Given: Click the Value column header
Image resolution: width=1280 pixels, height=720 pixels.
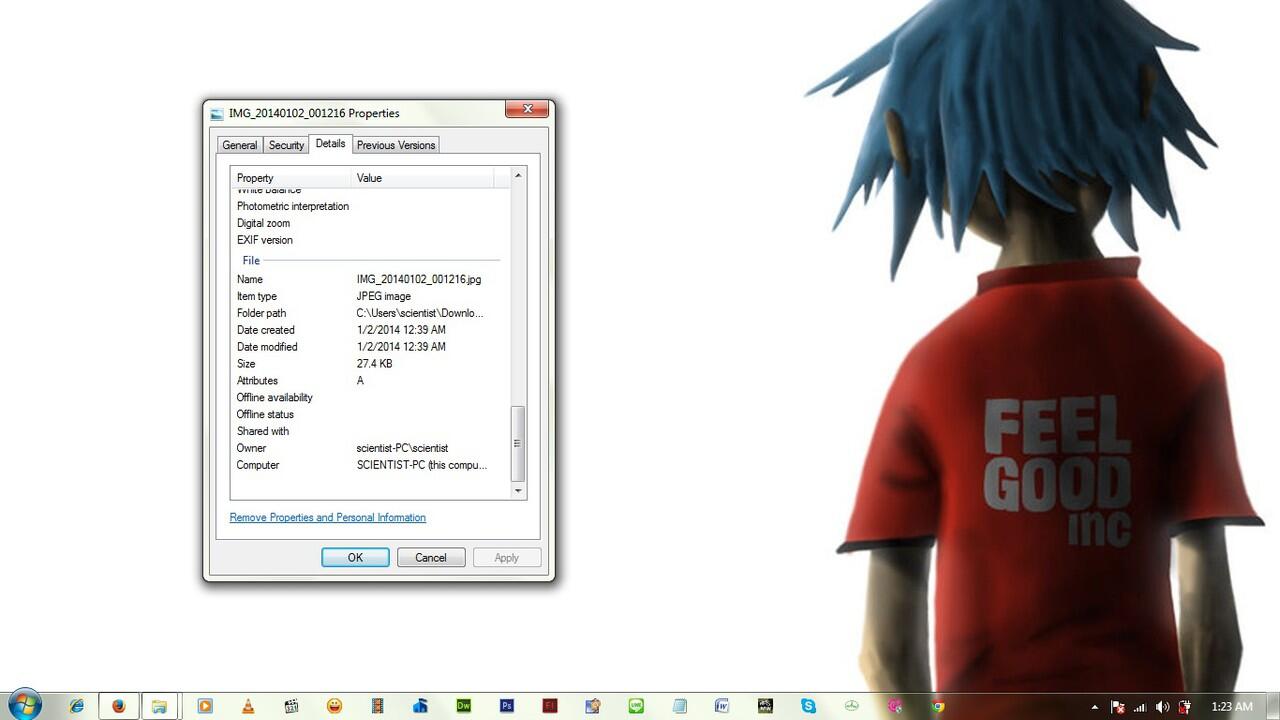Looking at the screenshot, I should tap(423, 178).
